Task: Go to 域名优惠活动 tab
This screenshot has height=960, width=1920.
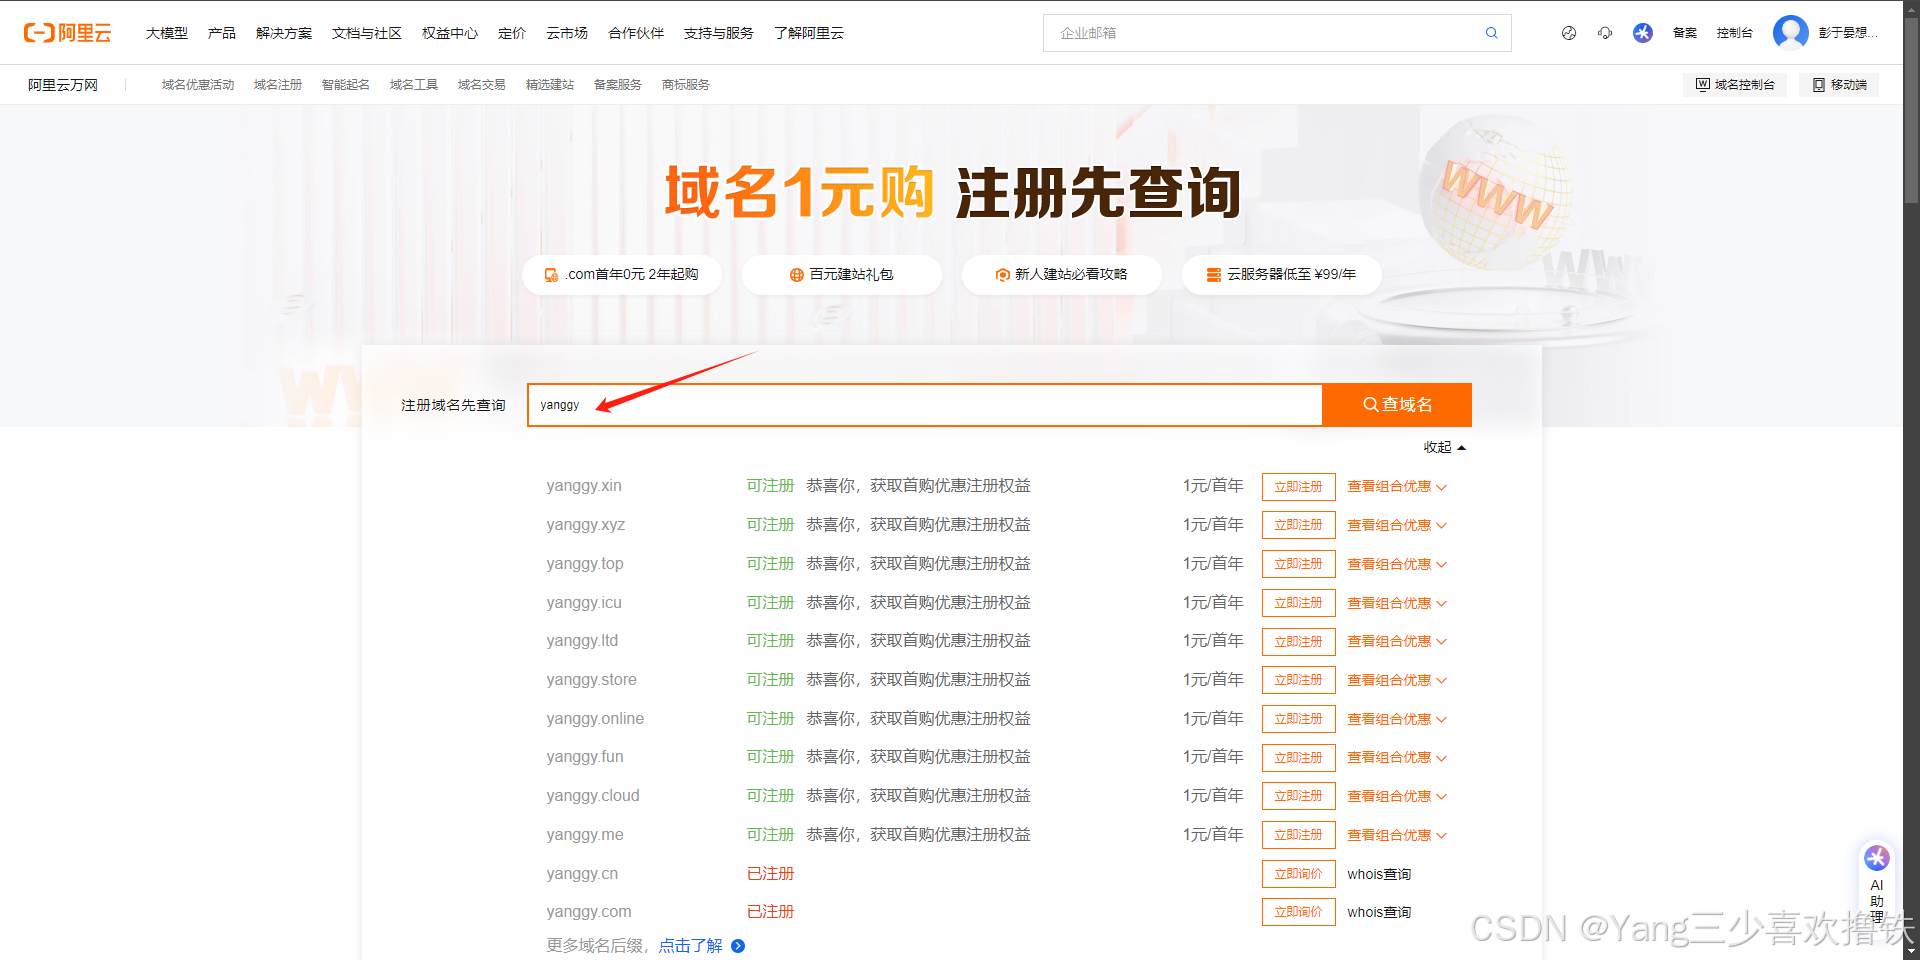Action: tap(198, 85)
